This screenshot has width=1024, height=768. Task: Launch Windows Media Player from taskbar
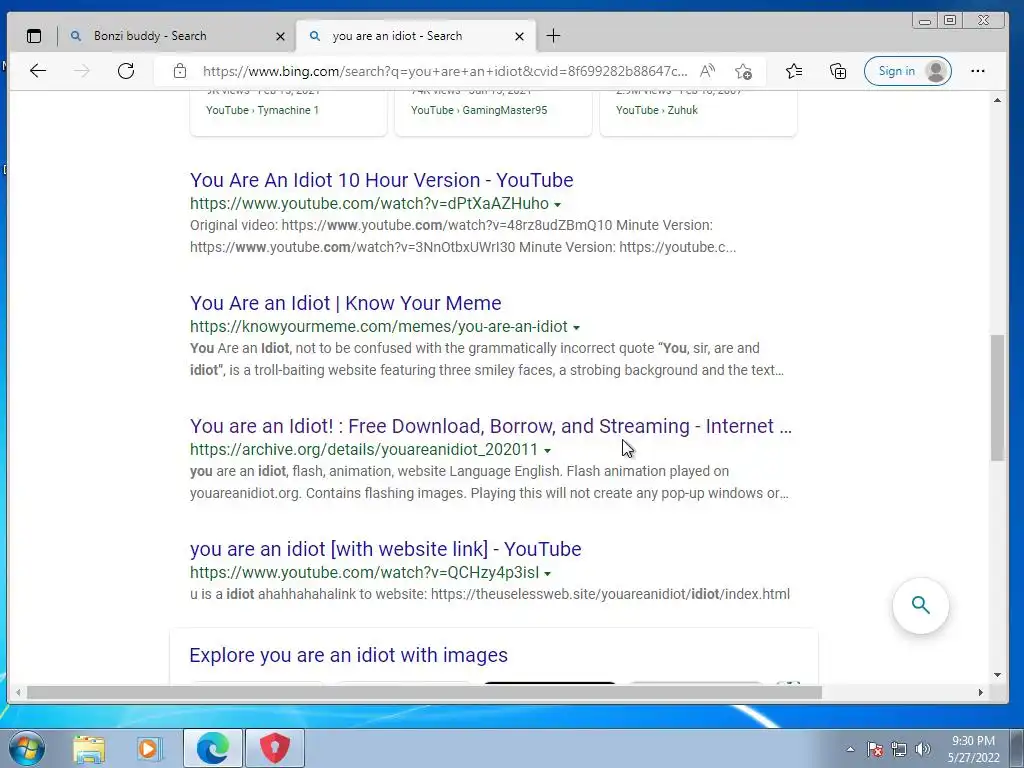click(149, 749)
